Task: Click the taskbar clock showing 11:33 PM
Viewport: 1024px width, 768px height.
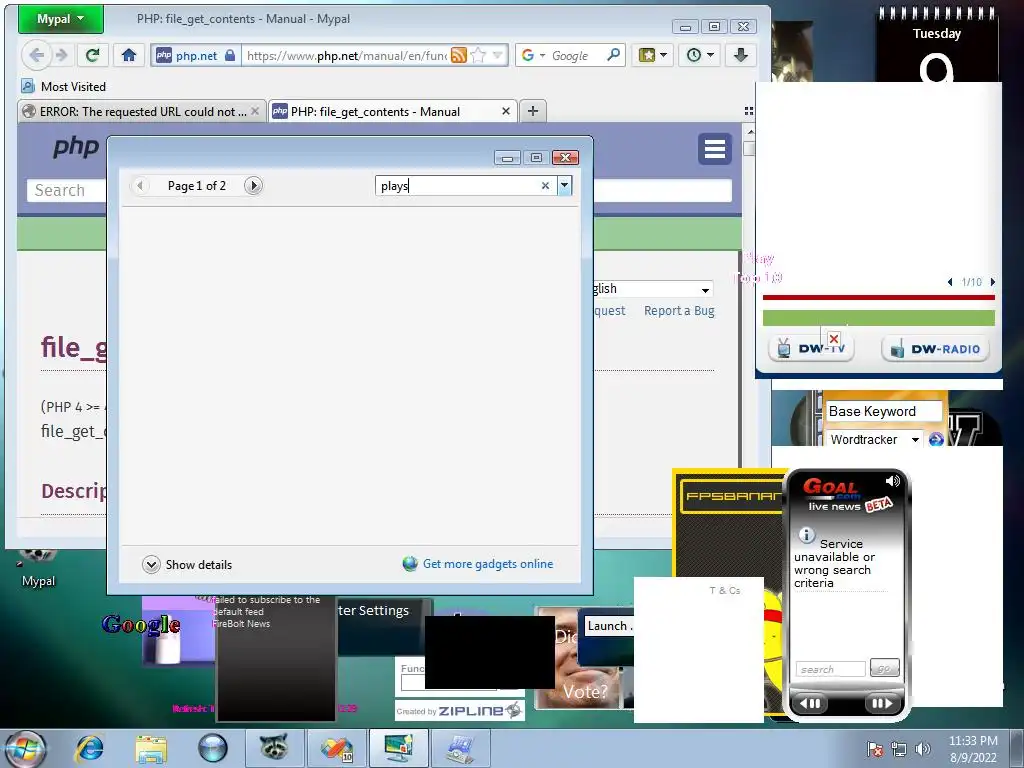Action: 973,748
